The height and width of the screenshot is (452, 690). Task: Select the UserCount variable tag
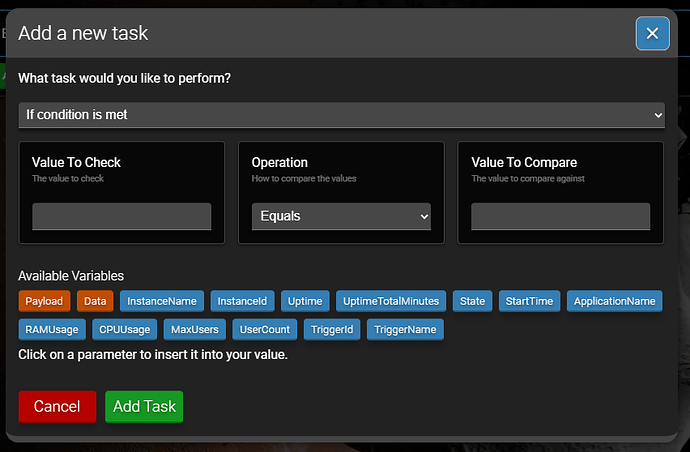[x=265, y=329]
